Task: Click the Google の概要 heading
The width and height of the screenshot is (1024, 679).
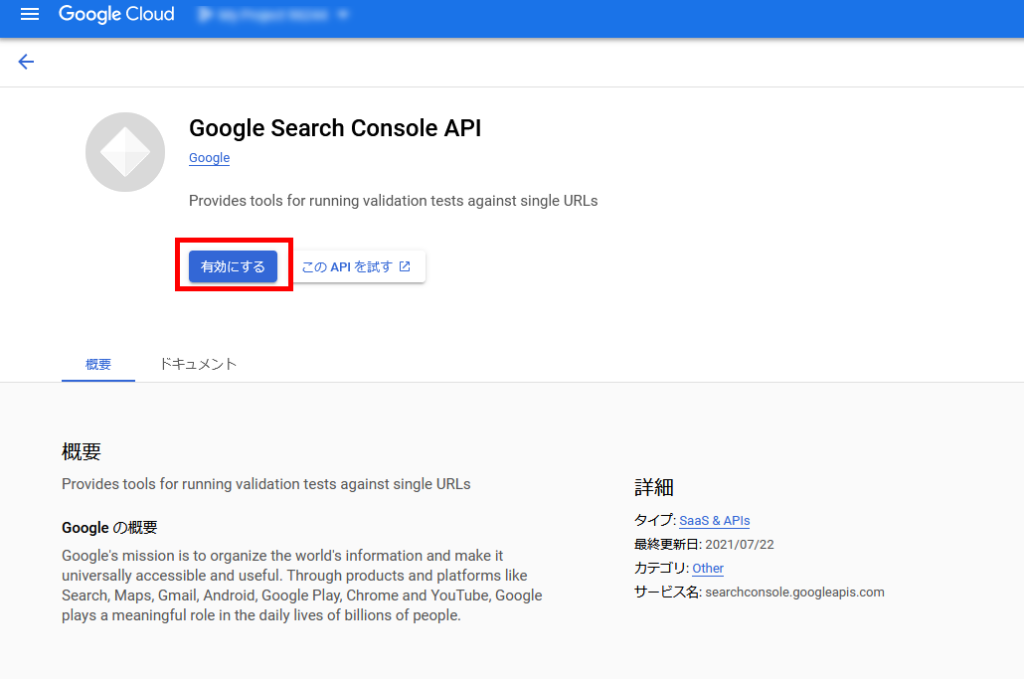Action: pyautogui.click(x=110, y=528)
